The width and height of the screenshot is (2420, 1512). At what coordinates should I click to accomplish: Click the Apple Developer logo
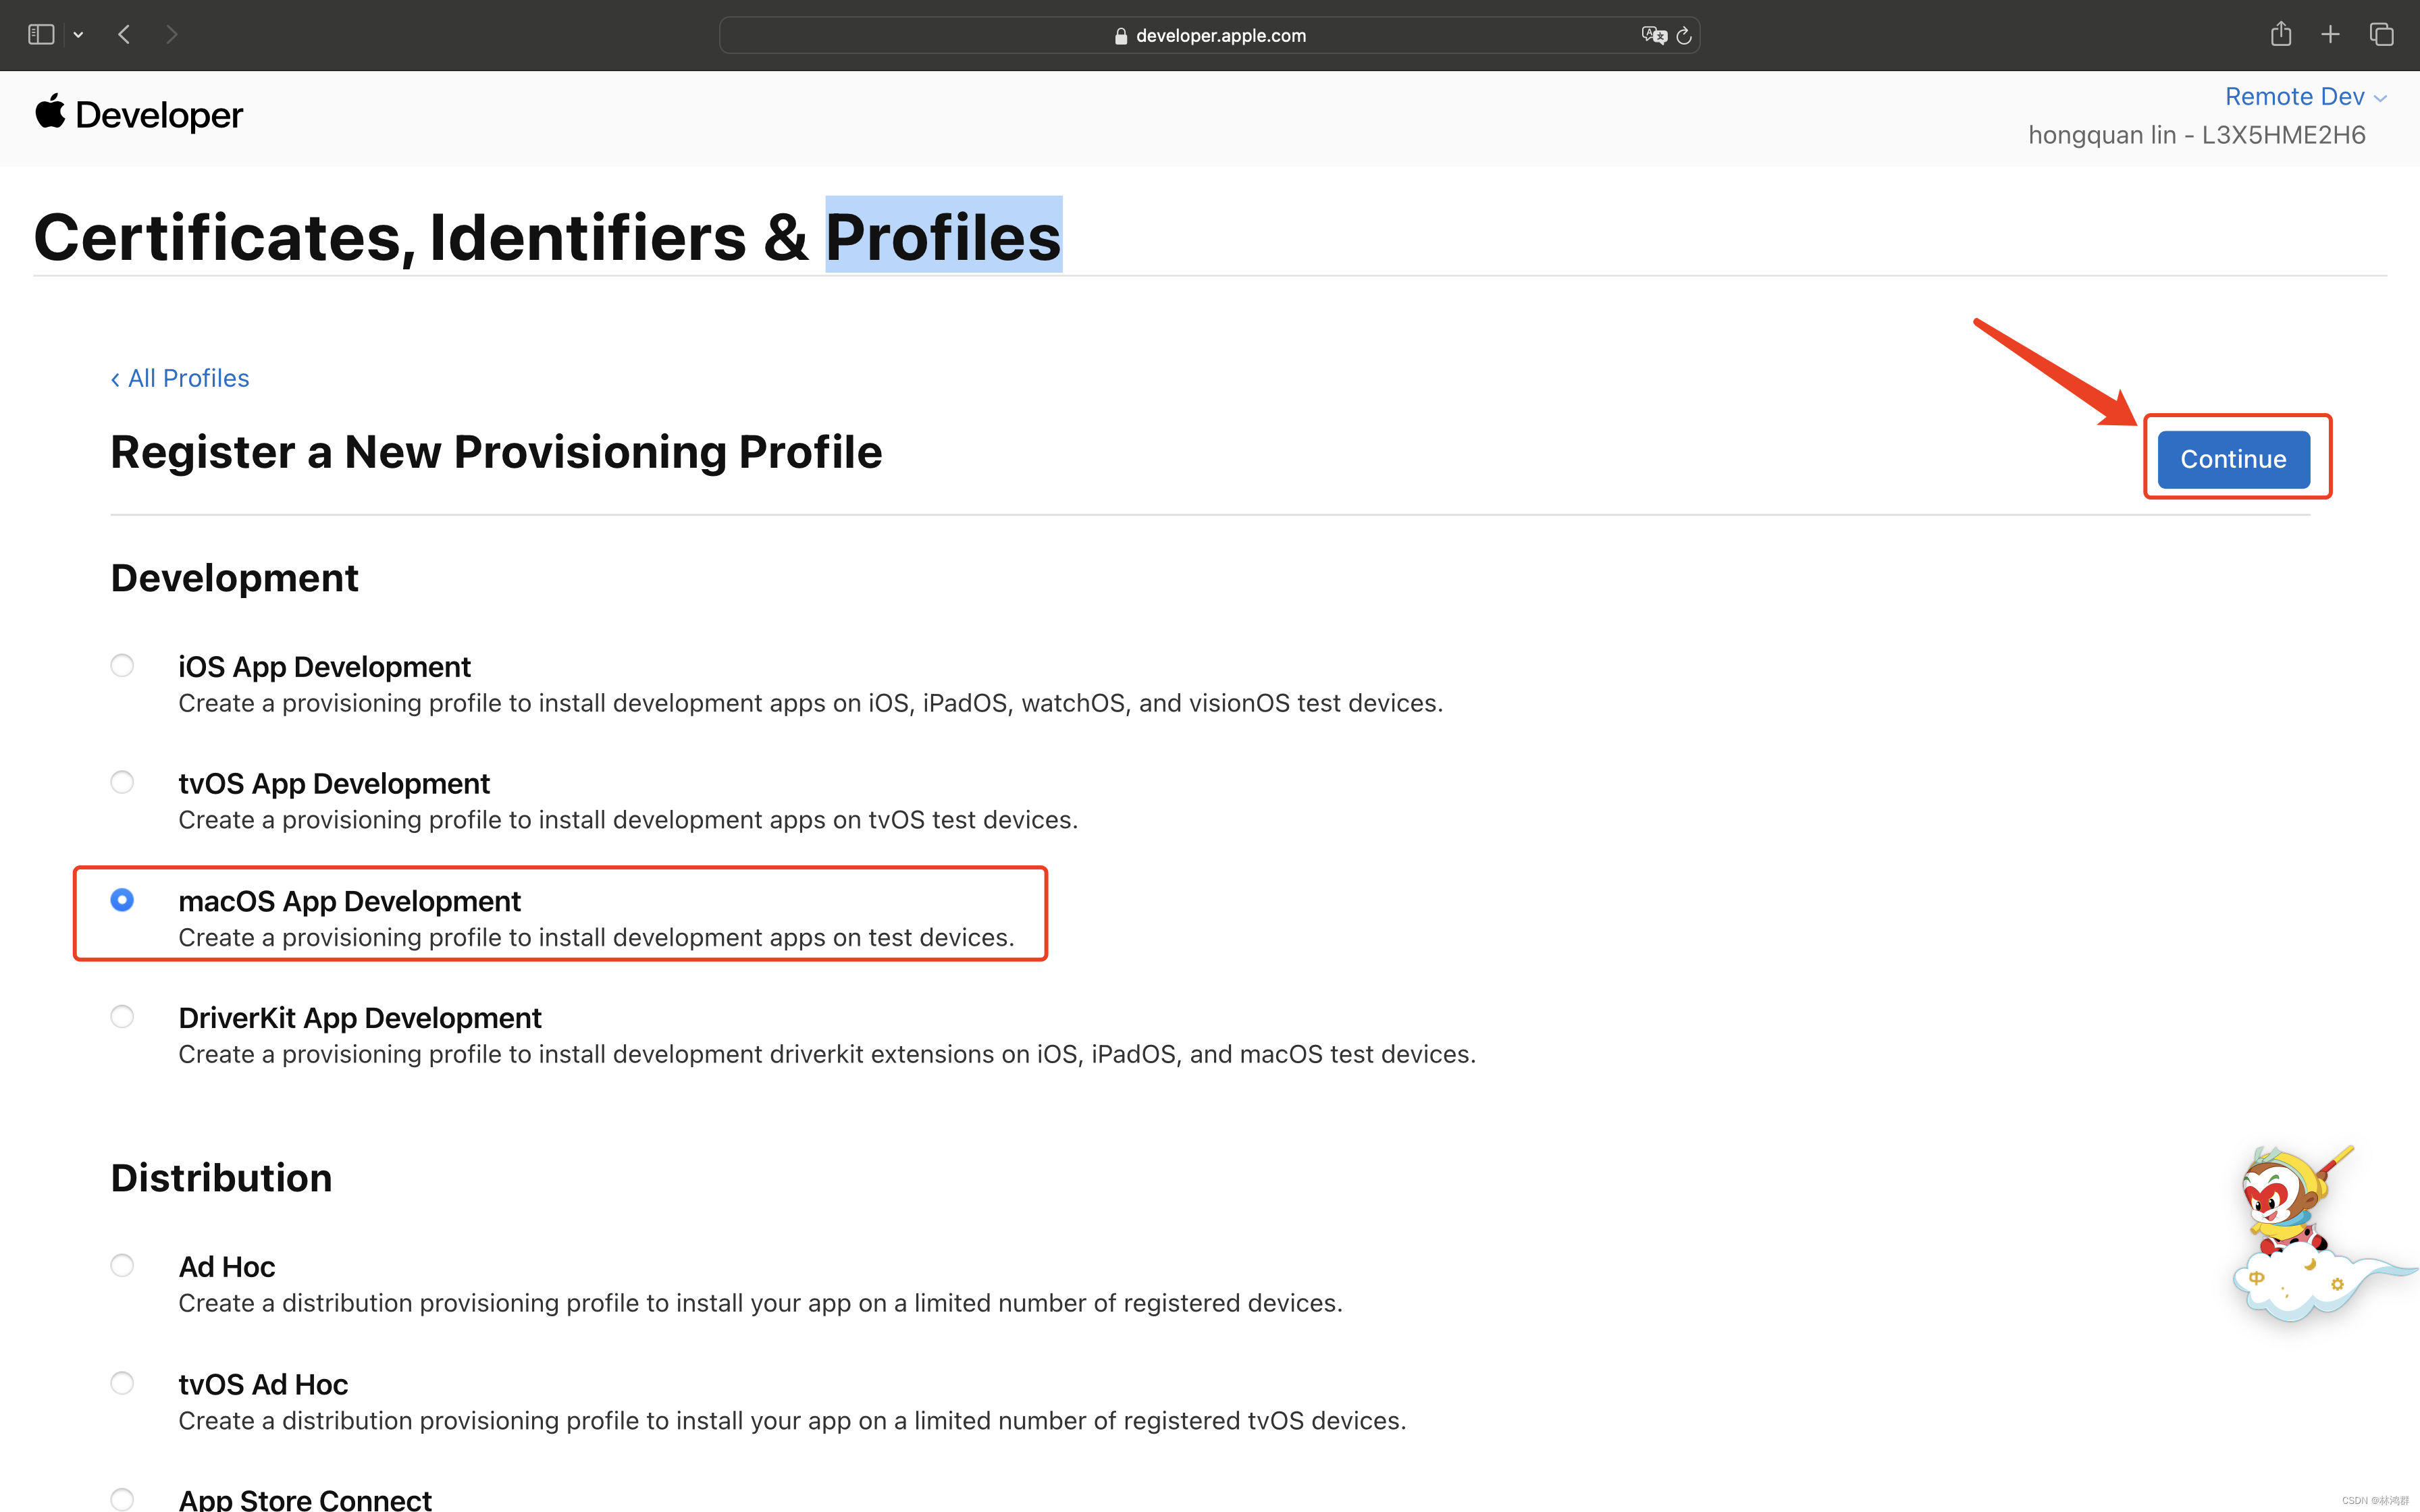pos(139,114)
